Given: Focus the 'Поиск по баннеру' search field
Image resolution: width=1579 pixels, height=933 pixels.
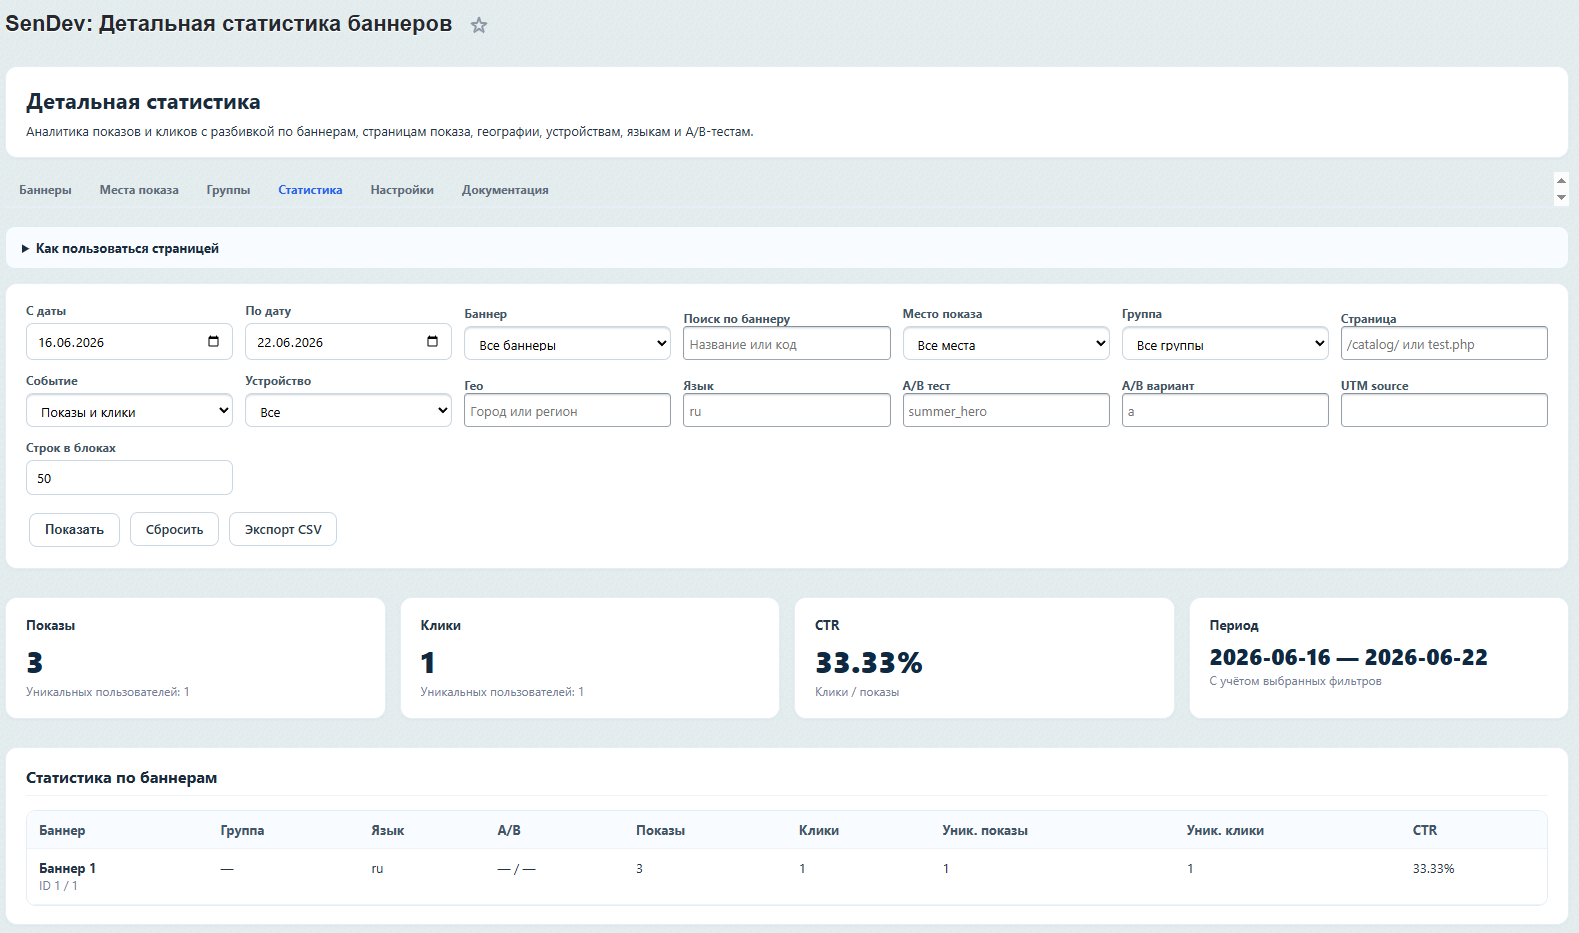Looking at the screenshot, I should (x=787, y=344).
